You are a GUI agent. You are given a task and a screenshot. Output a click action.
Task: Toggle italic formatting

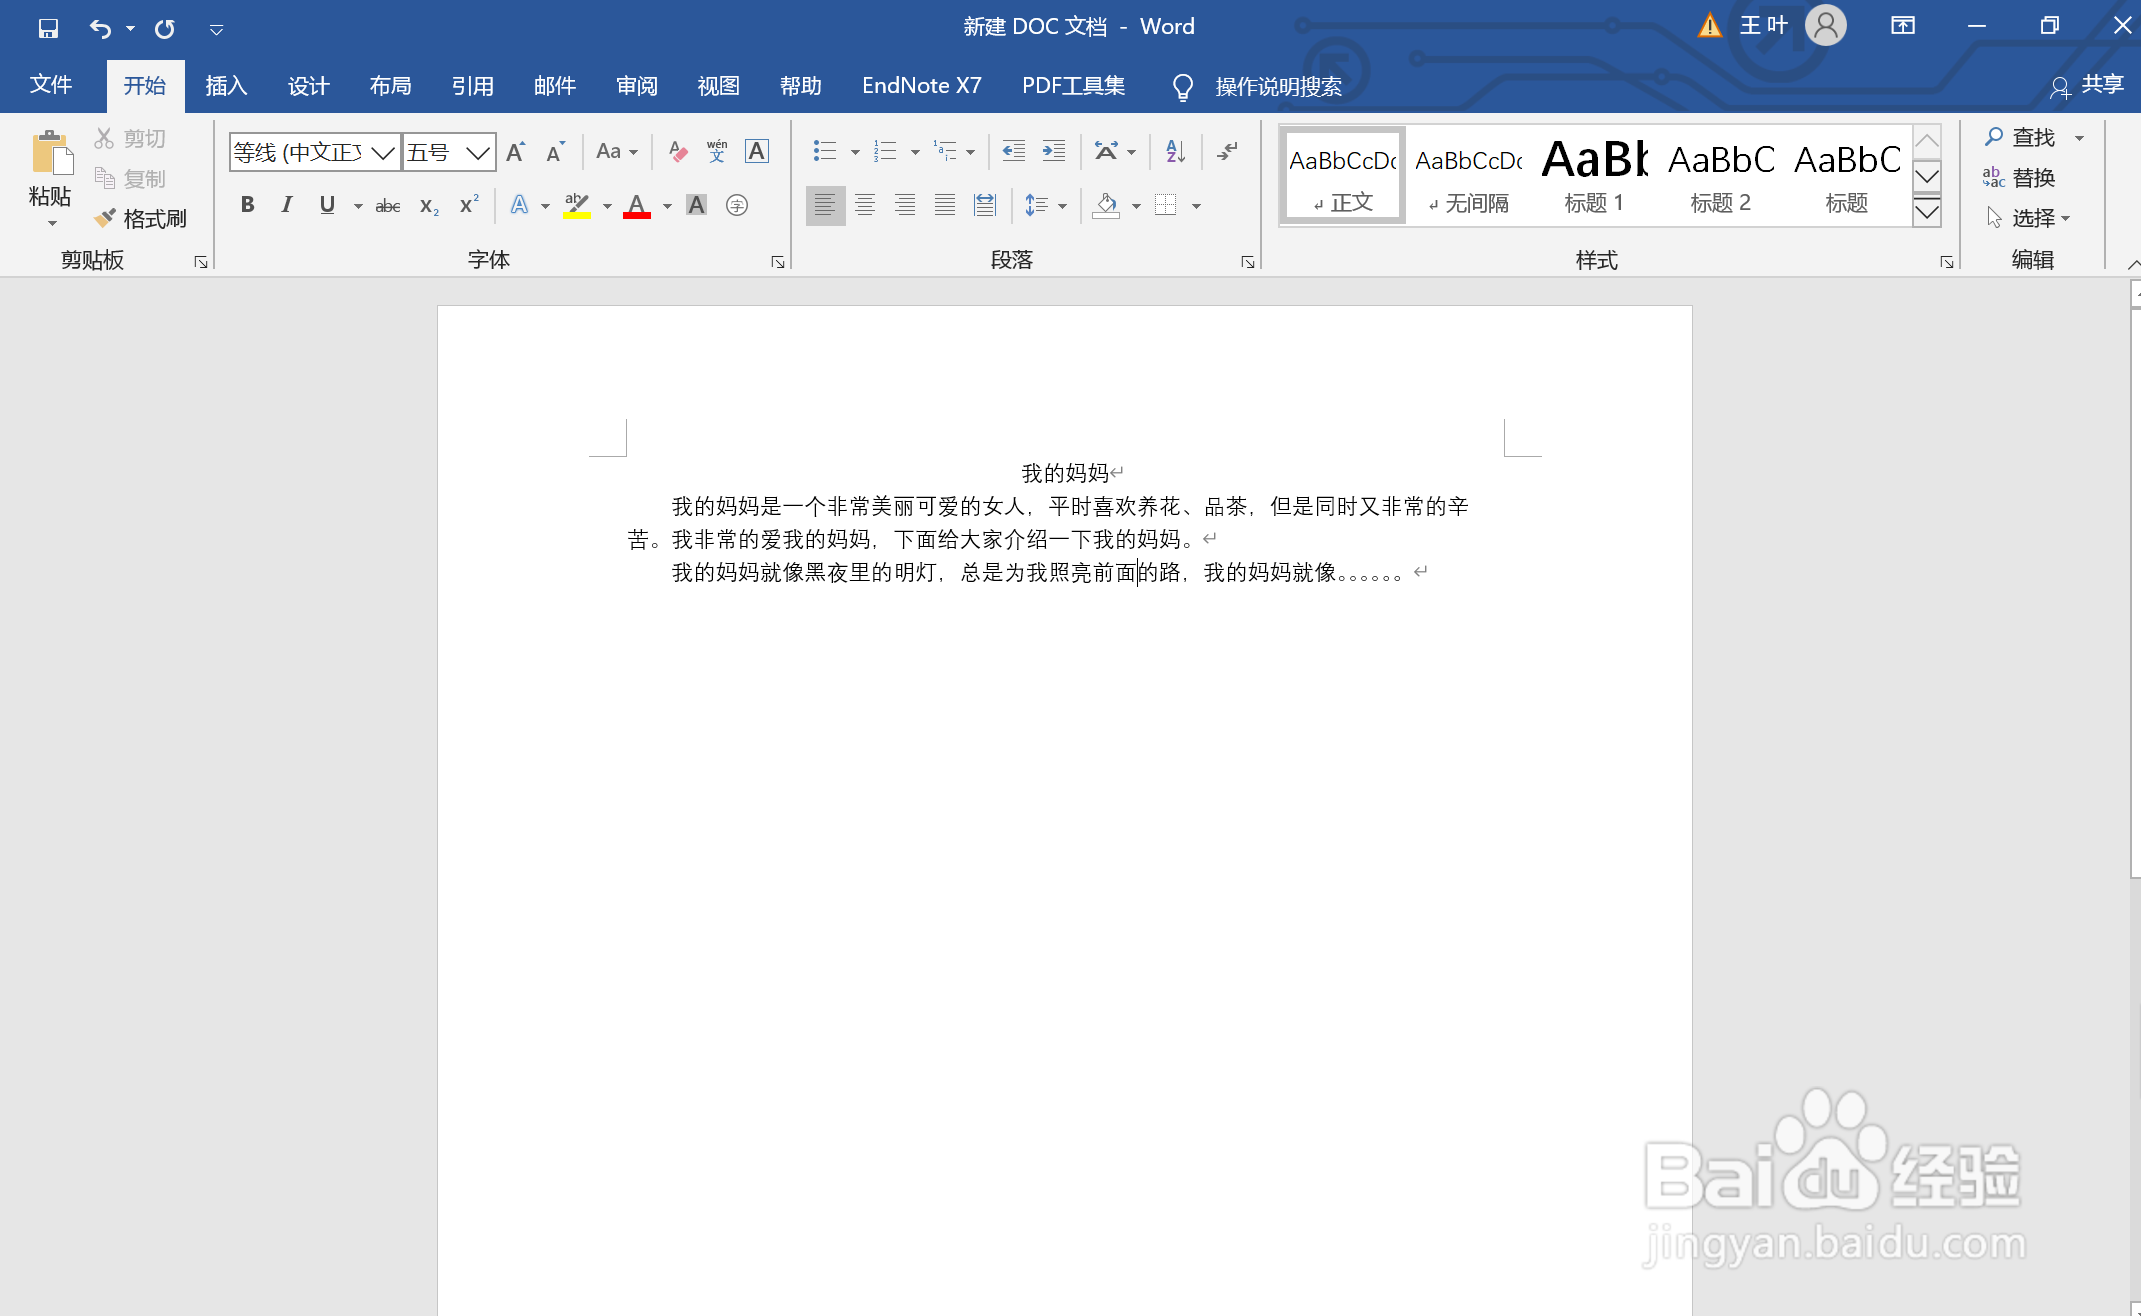[287, 204]
